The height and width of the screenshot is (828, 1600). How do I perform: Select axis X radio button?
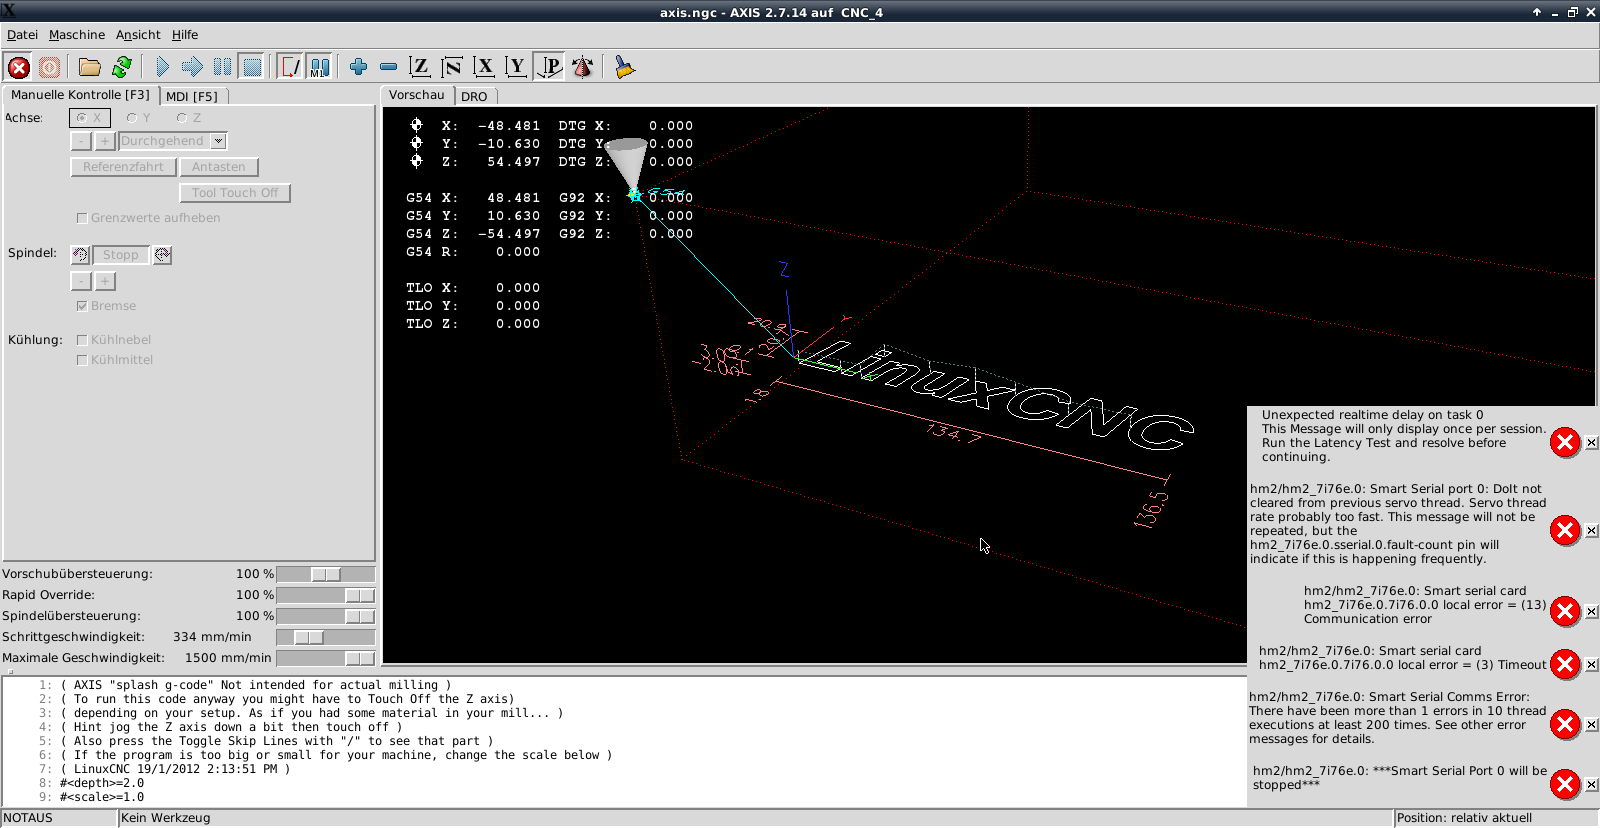[89, 118]
